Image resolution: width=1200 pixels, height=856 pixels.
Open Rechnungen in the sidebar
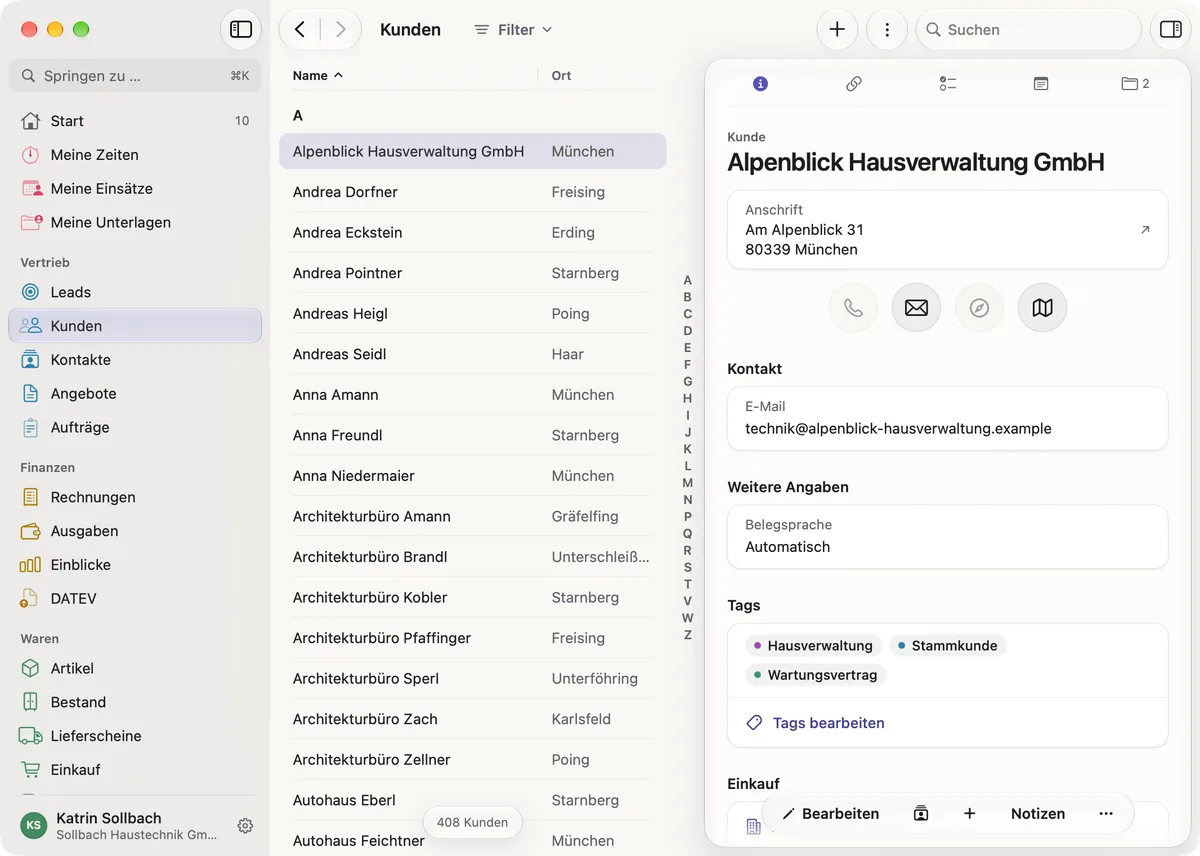tap(135, 497)
